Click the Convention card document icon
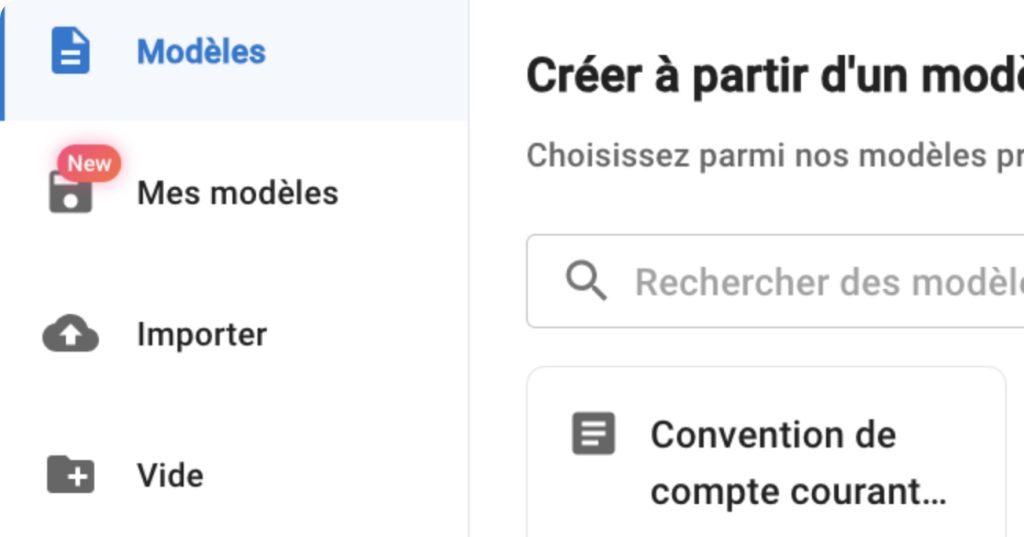Viewport: 1024px width, 537px height. click(x=593, y=435)
